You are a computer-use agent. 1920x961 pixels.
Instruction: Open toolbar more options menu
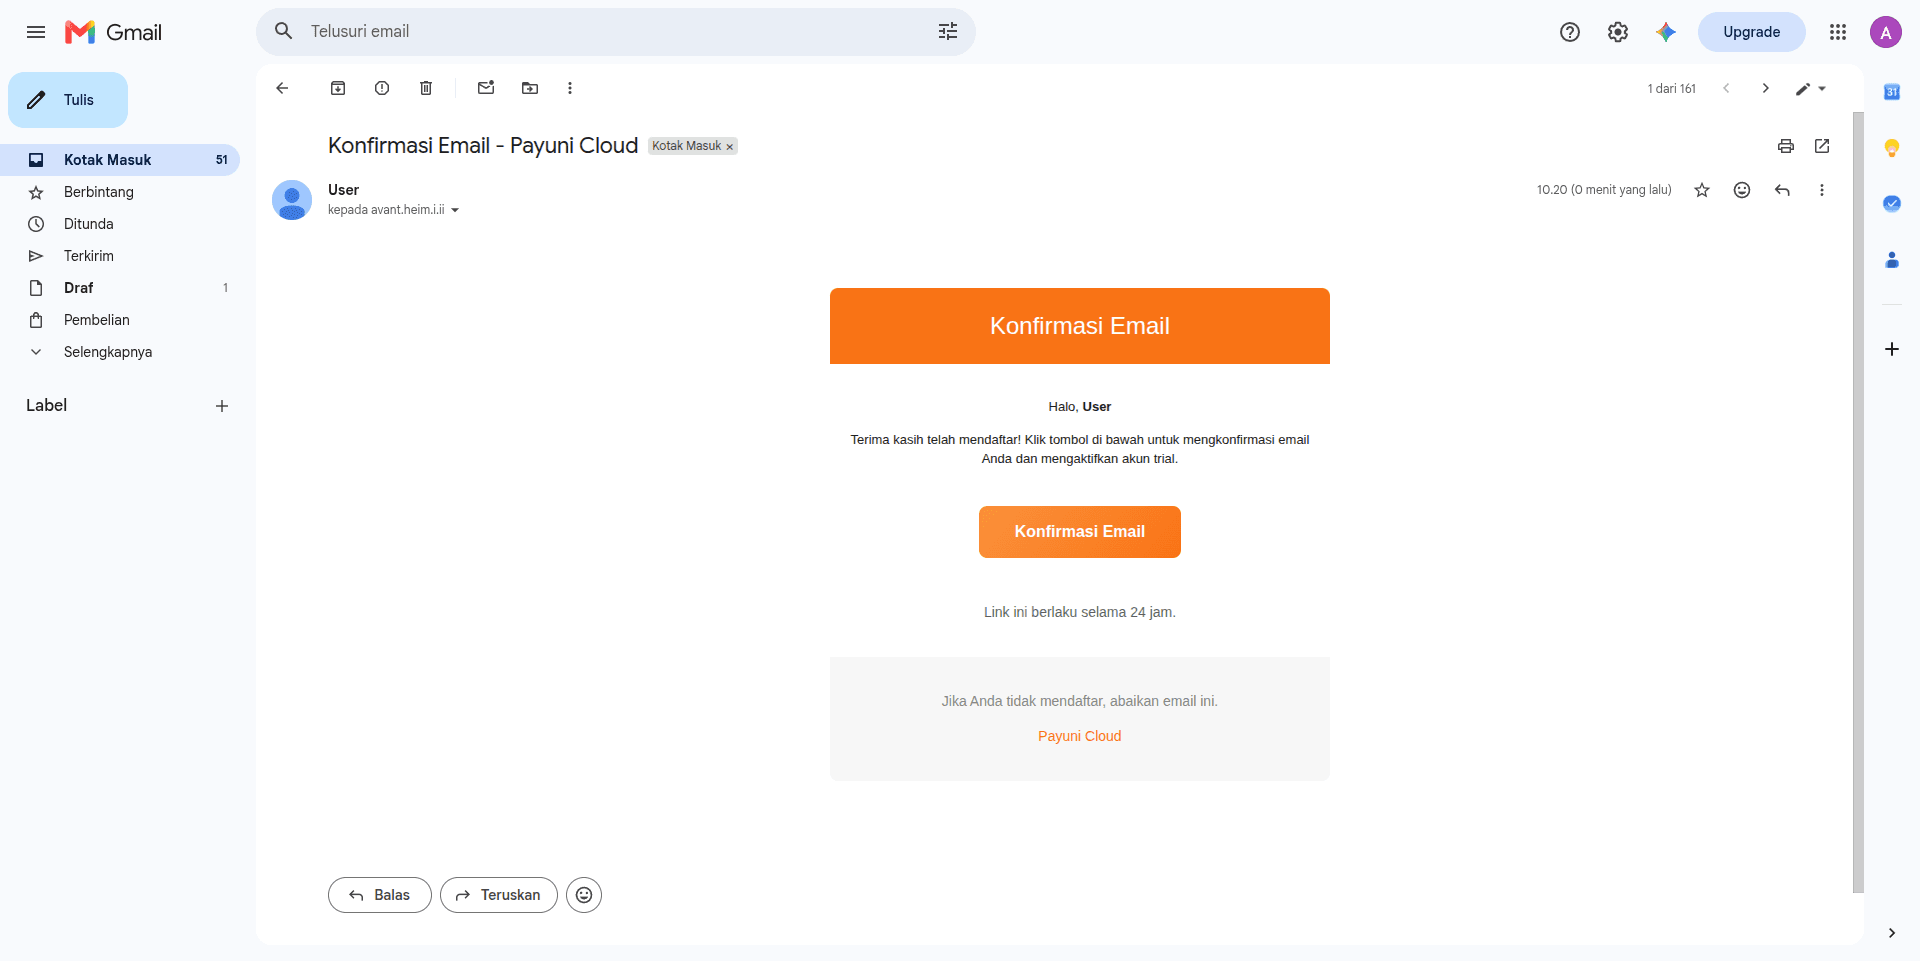pos(570,88)
